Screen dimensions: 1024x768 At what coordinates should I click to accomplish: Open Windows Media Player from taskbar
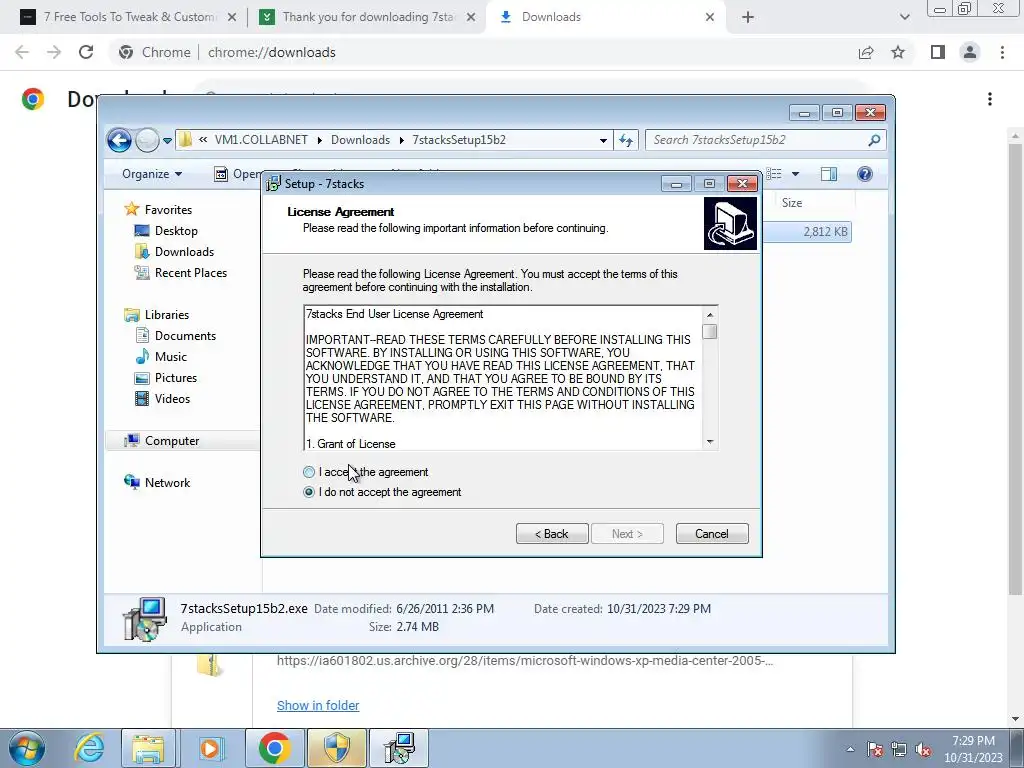[x=210, y=748]
